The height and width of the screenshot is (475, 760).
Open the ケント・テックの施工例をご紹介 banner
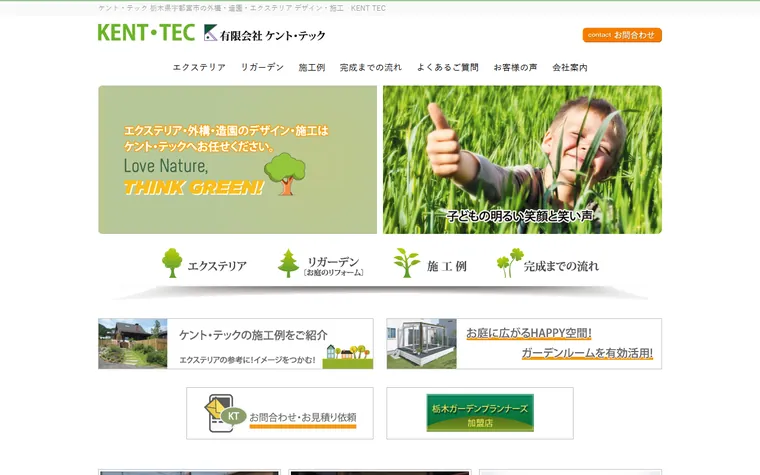(x=236, y=344)
